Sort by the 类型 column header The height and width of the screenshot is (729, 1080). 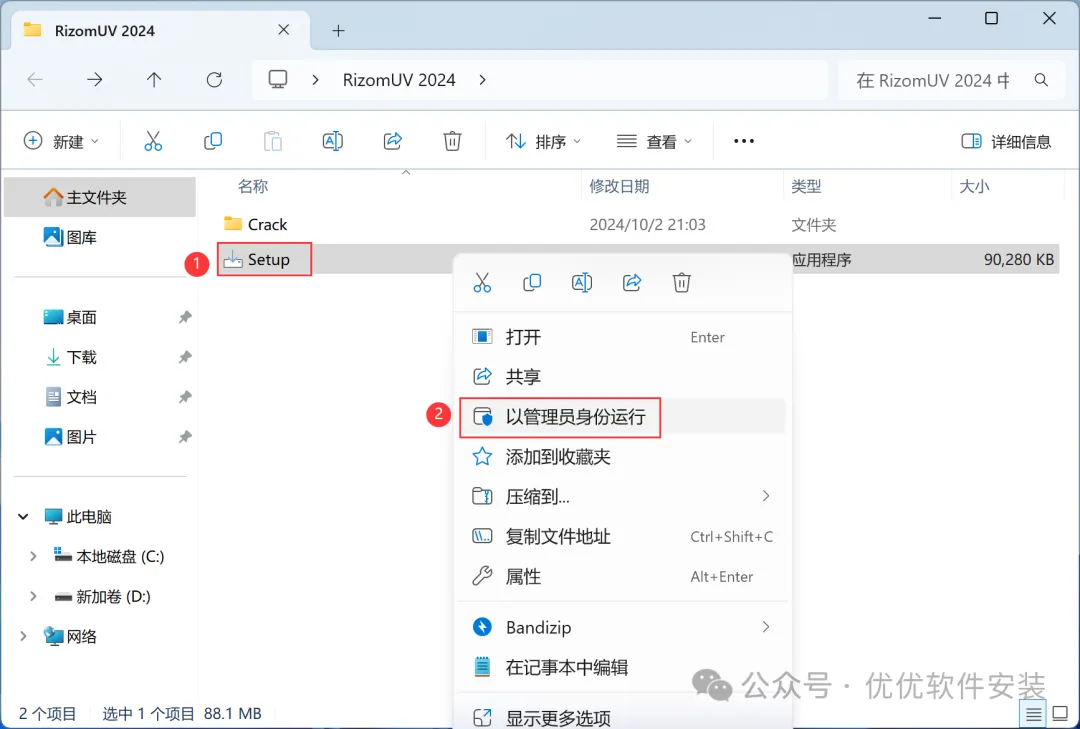point(806,186)
